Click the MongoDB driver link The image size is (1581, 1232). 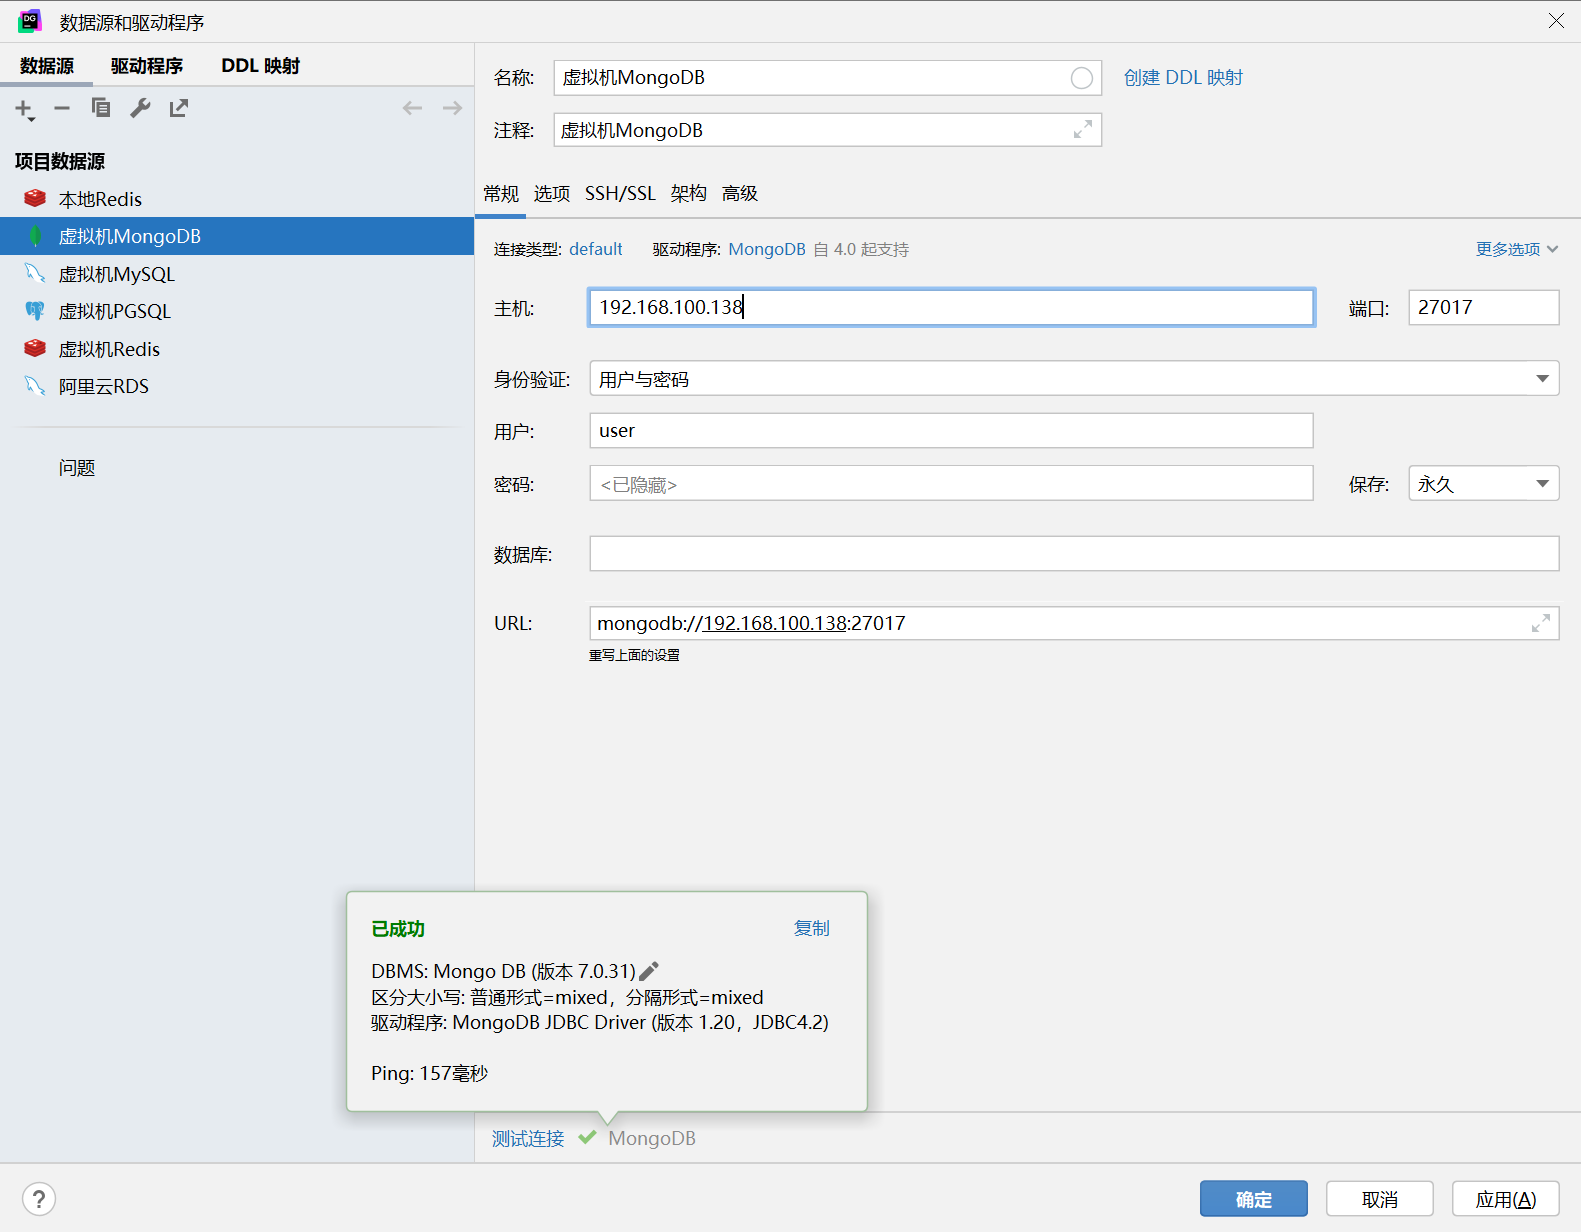click(767, 249)
